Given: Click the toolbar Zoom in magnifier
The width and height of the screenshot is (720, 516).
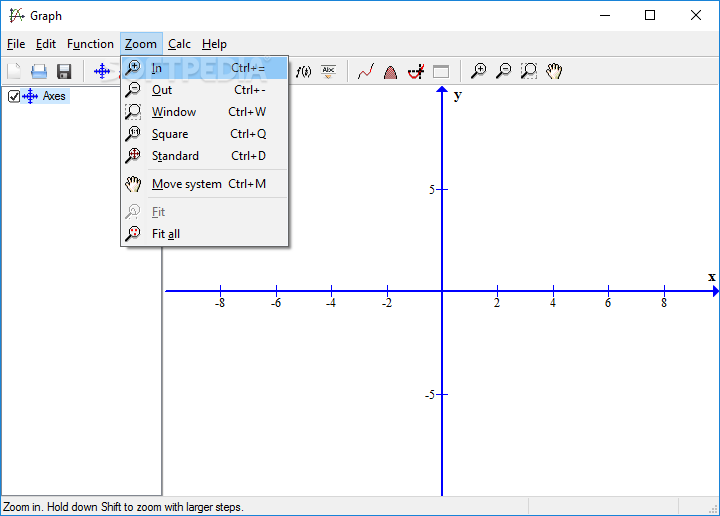Looking at the screenshot, I should tap(479, 71).
